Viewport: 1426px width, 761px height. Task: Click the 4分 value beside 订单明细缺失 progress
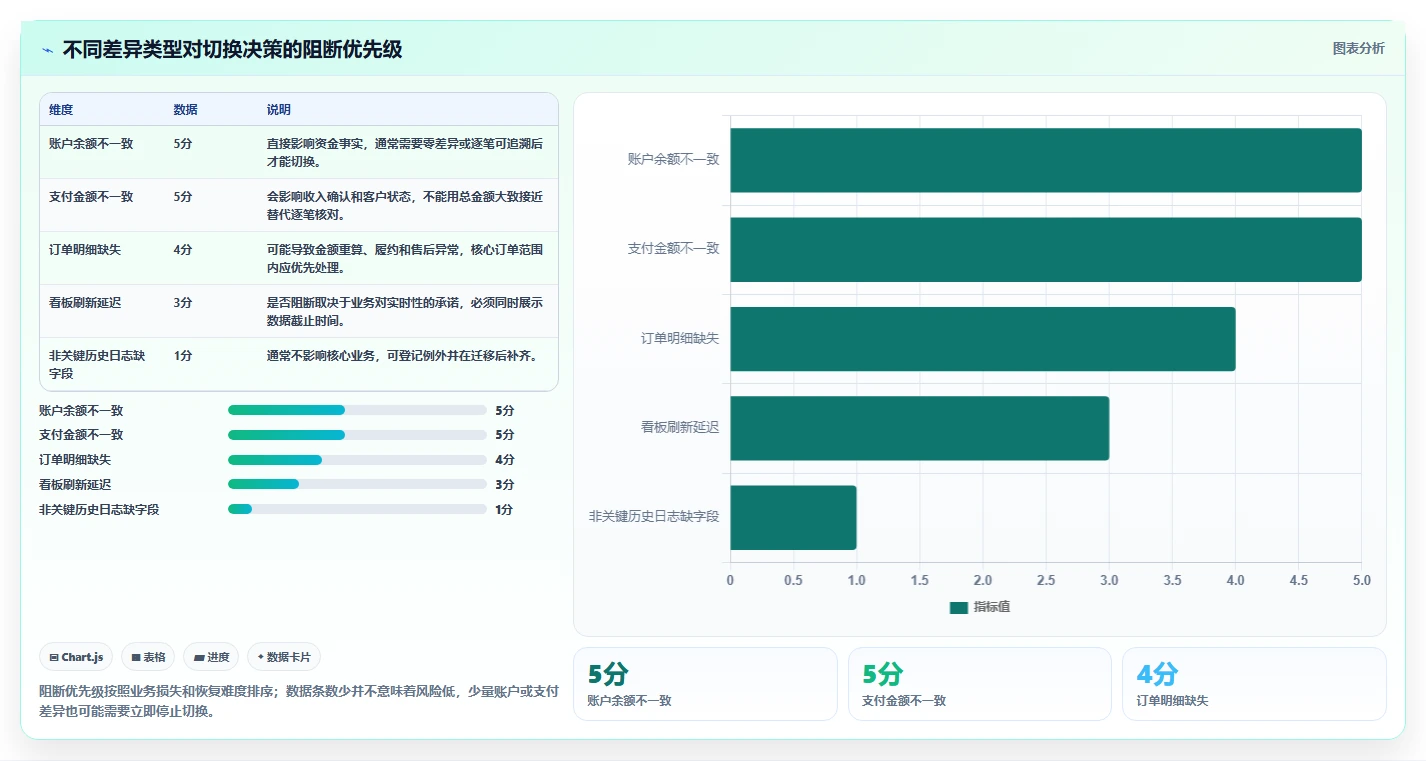point(505,460)
